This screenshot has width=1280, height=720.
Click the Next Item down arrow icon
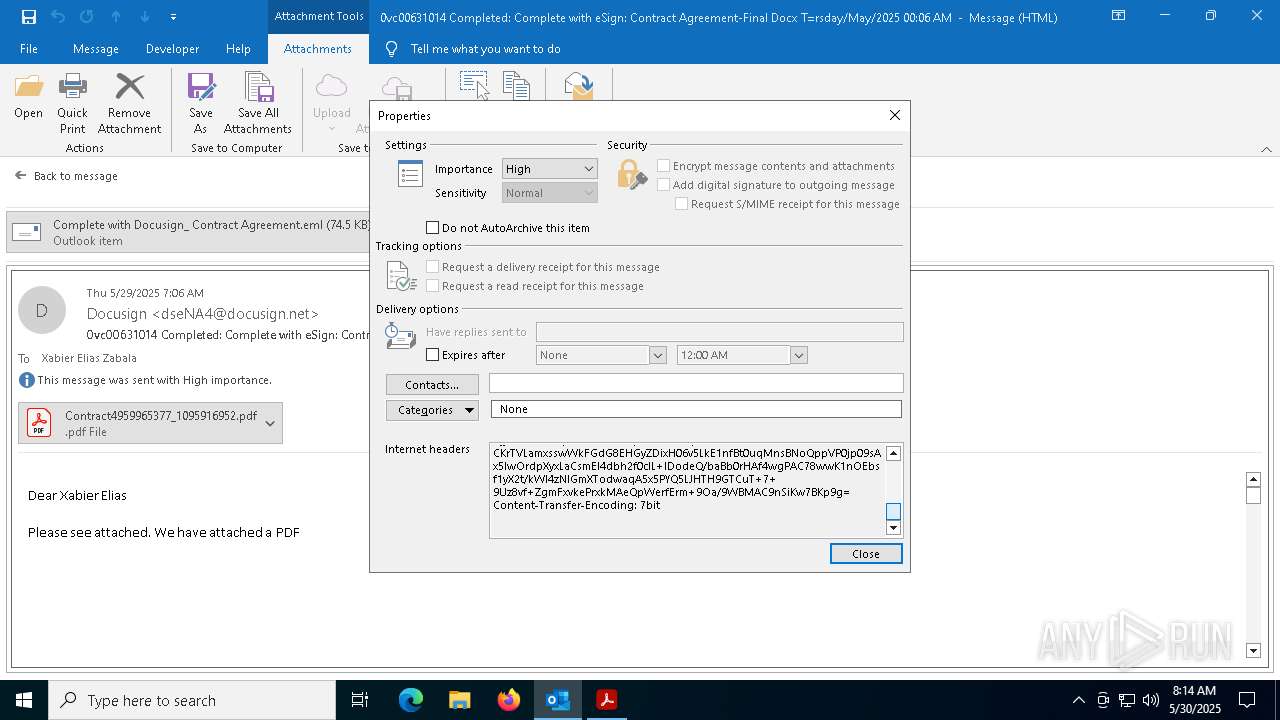[145, 17]
